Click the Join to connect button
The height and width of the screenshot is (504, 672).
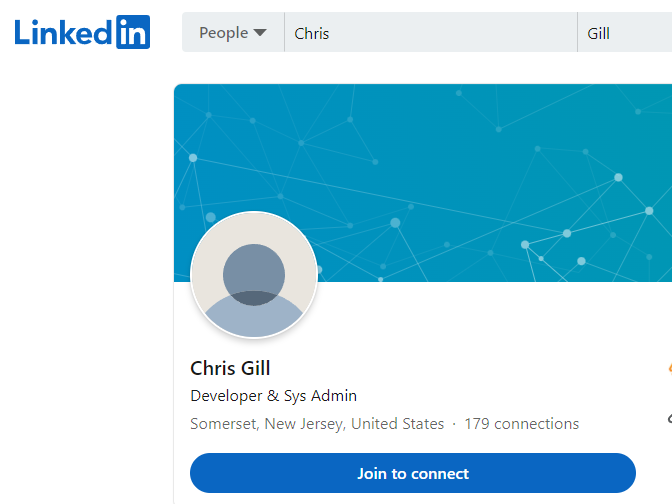[x=413, y=473]
